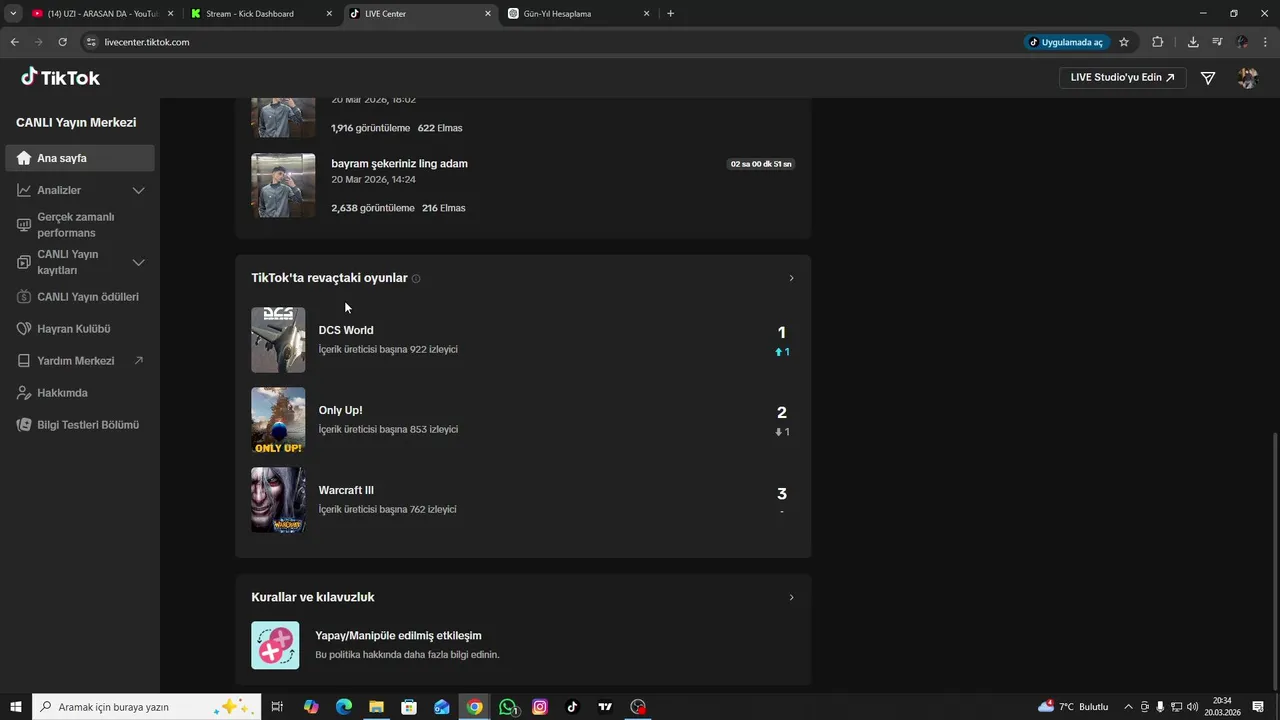Image resolution: width=1280 pixels, height=720 pixels.
Task: Click the Hakkımda person icon
Action: tap(24, 393)
